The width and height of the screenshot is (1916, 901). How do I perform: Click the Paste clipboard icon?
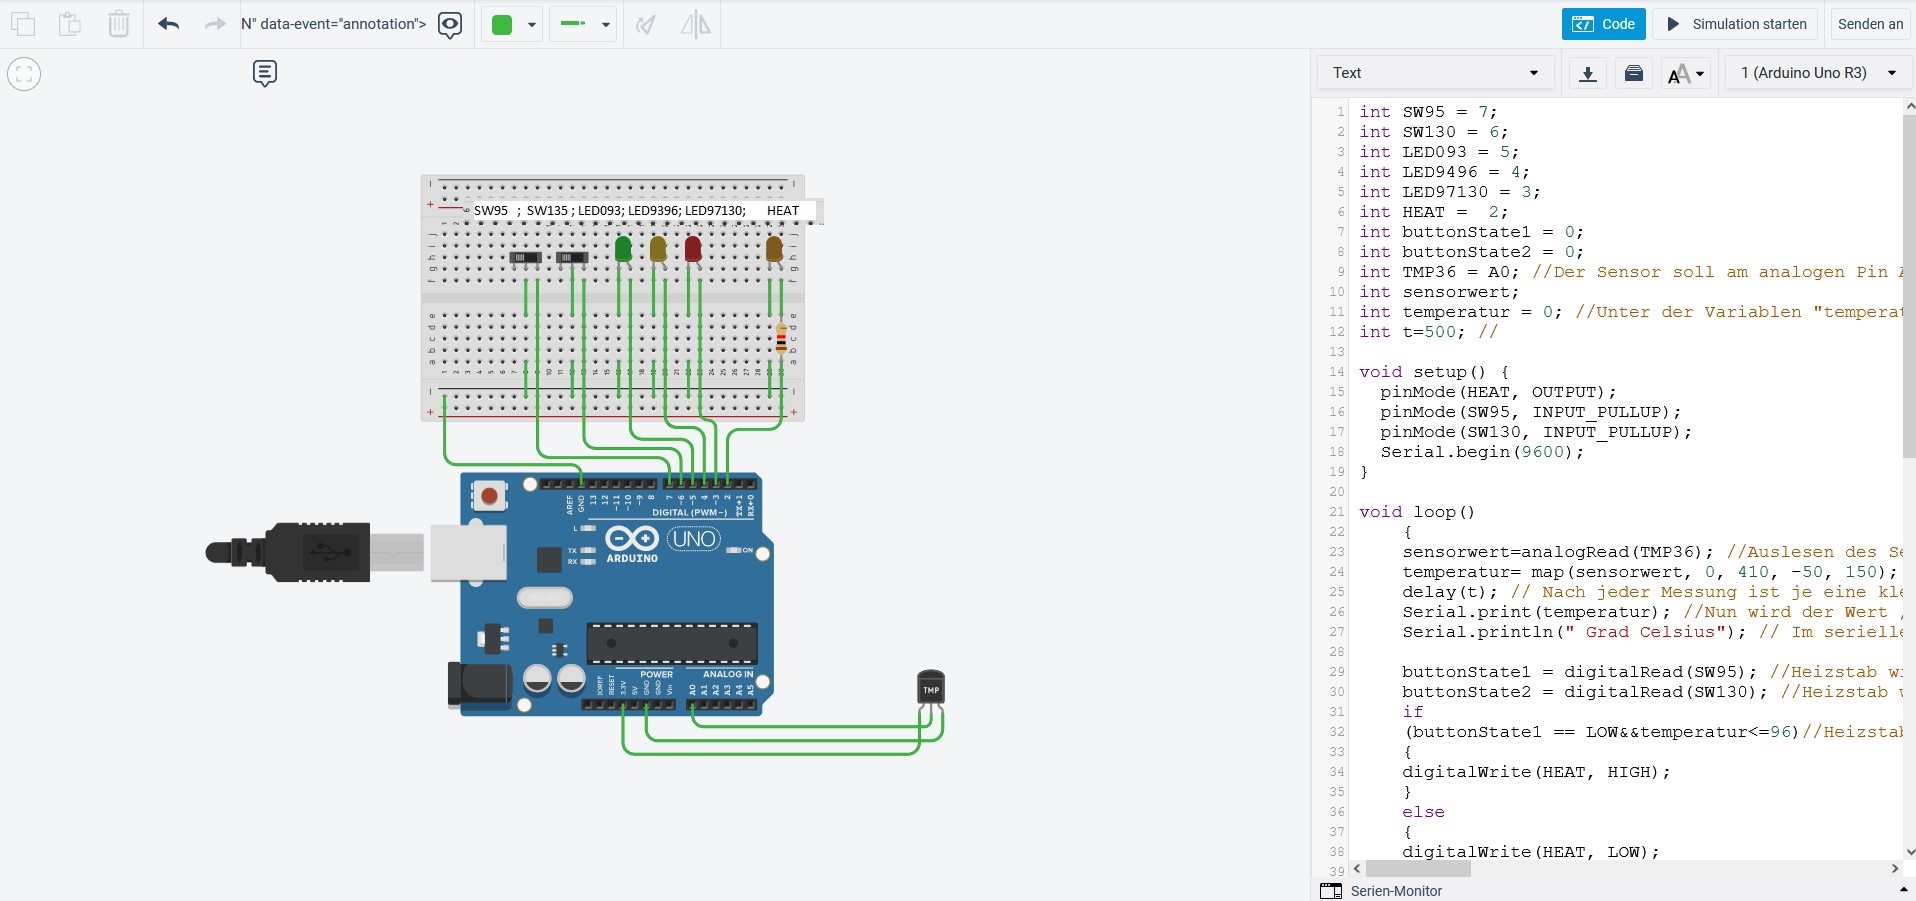(70, 24)
